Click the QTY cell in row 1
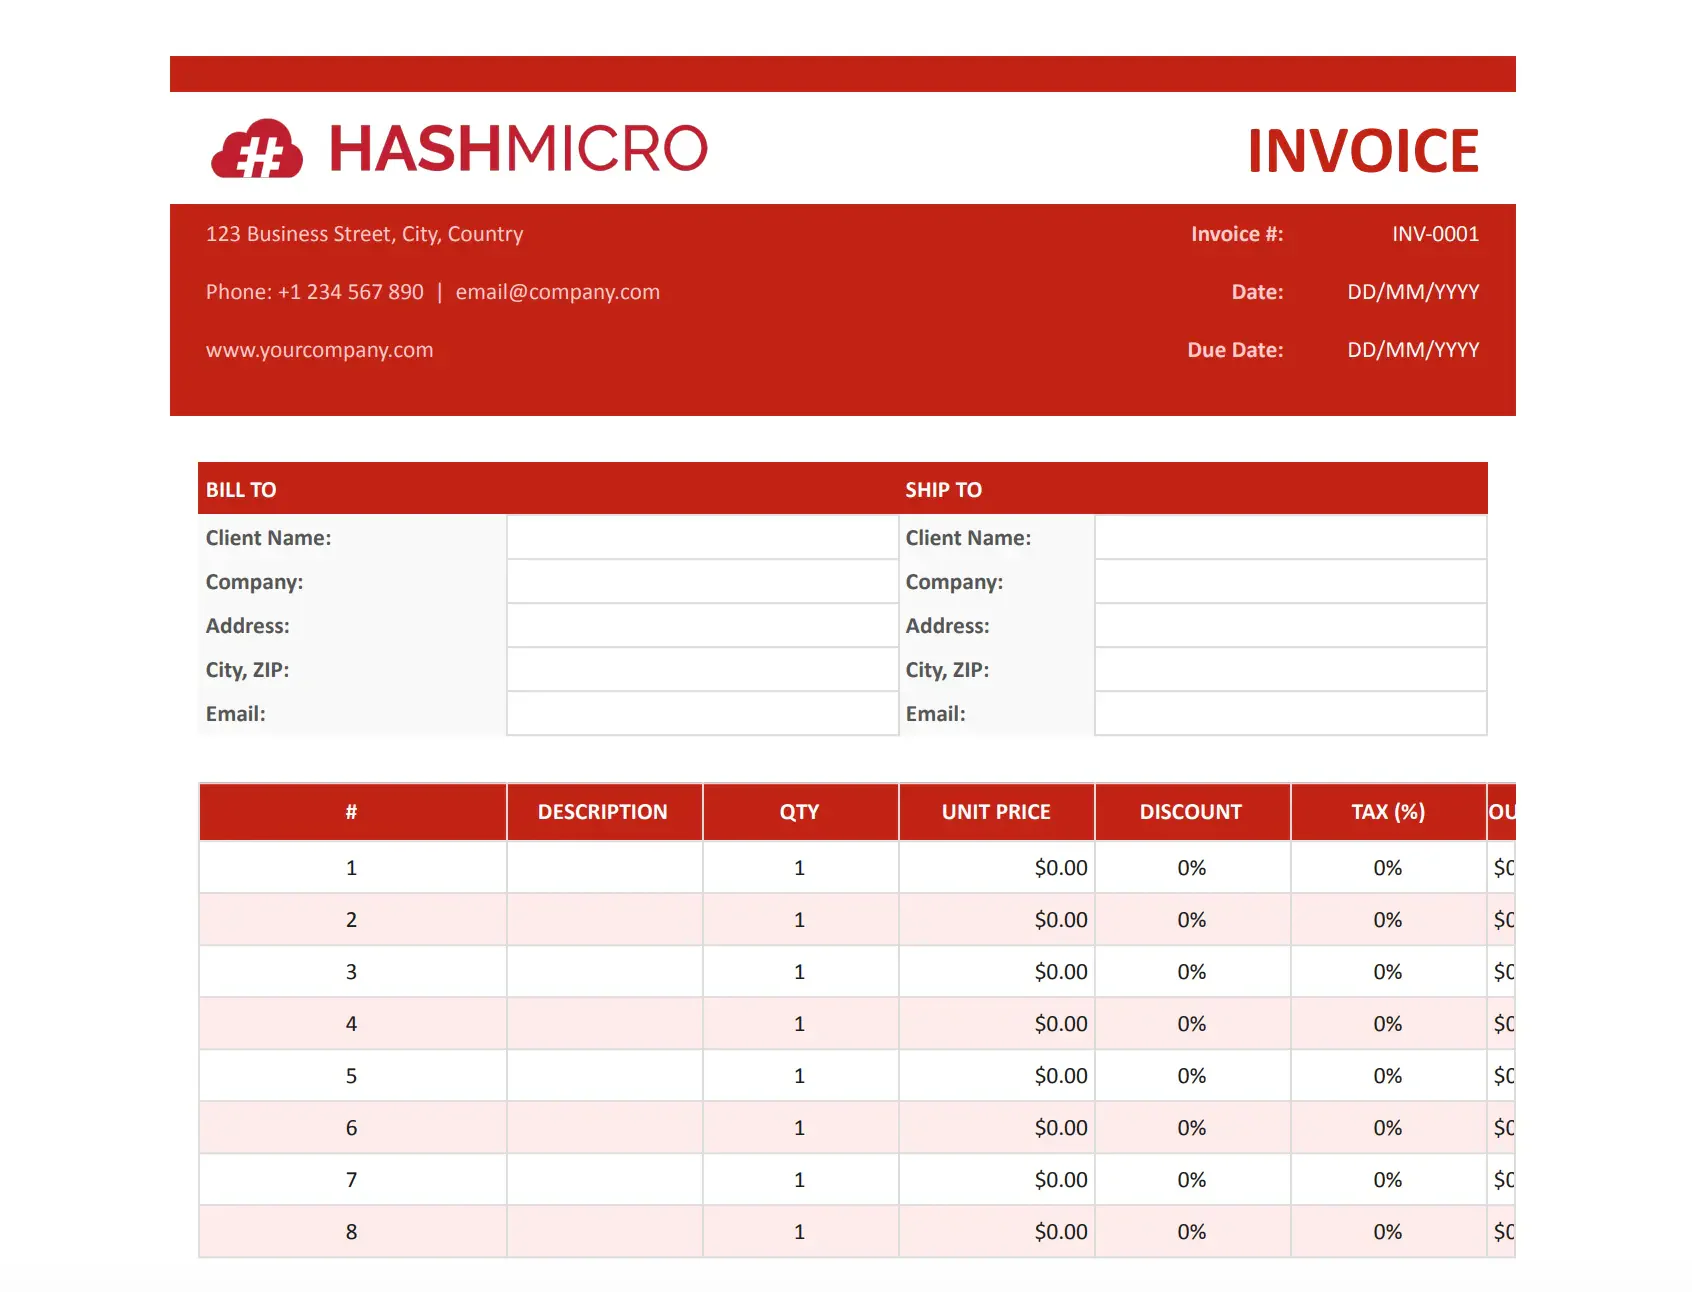 coord(800,868)
